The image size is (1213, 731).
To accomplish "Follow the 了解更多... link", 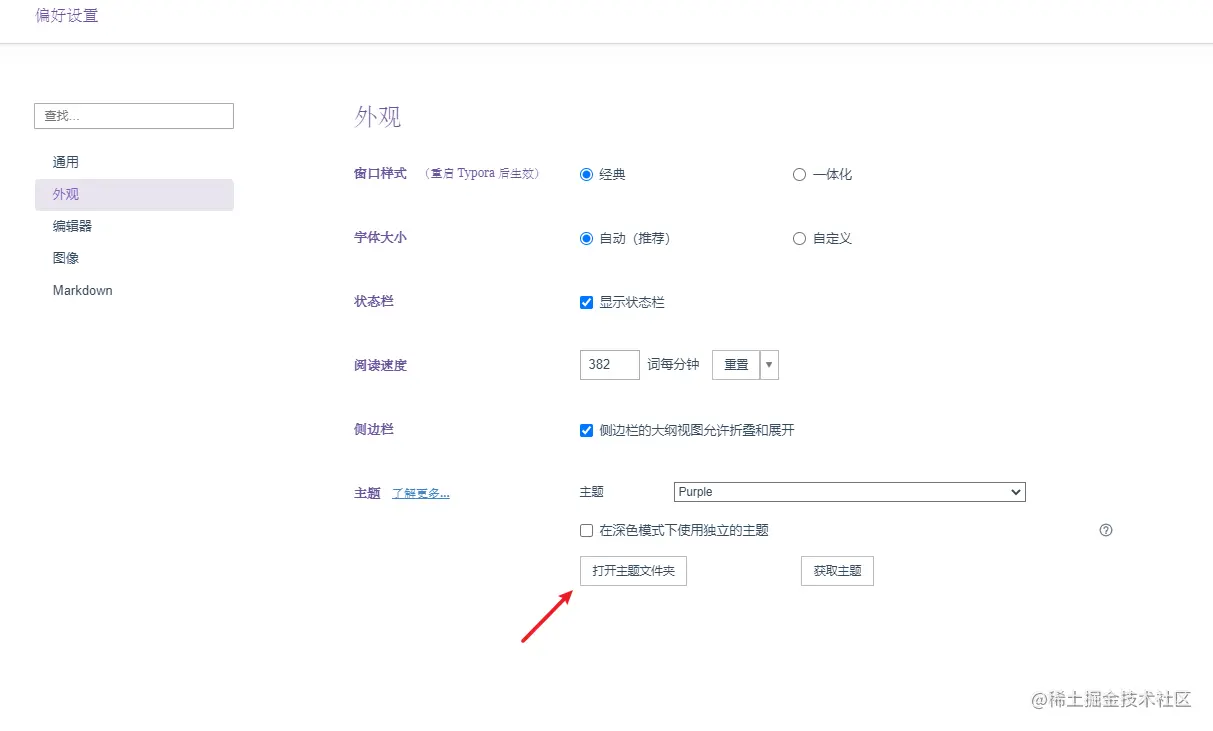I will point(420,493).
